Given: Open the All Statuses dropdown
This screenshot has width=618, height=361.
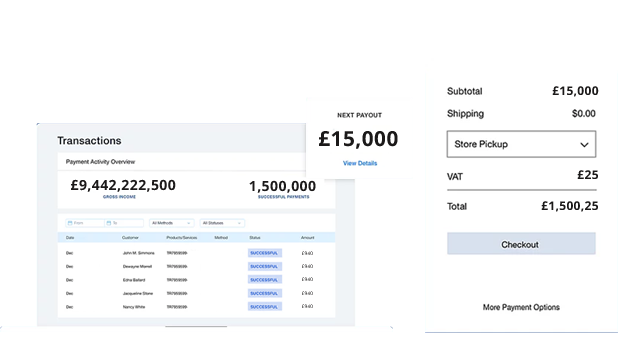Looking at the screenshot, I should click(222, 223).
